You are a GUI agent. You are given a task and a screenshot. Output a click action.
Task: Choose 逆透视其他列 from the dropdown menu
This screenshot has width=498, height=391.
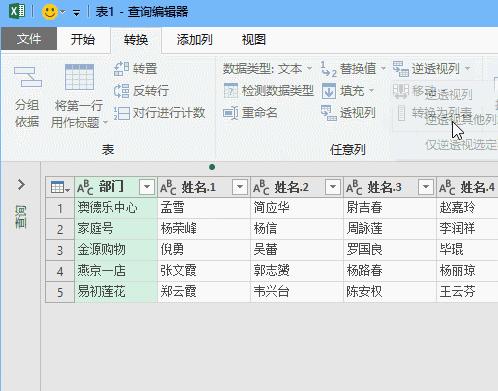click(x=461, y=120)
